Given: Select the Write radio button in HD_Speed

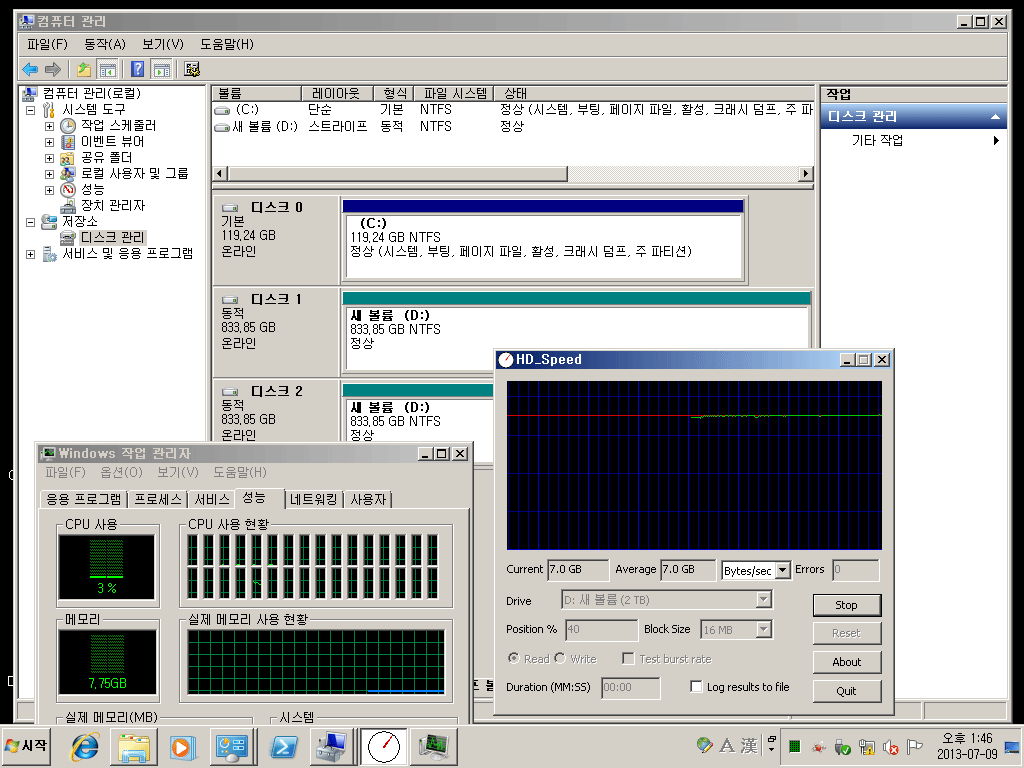Looking at the screenshot, I should (x=560, y=658).
